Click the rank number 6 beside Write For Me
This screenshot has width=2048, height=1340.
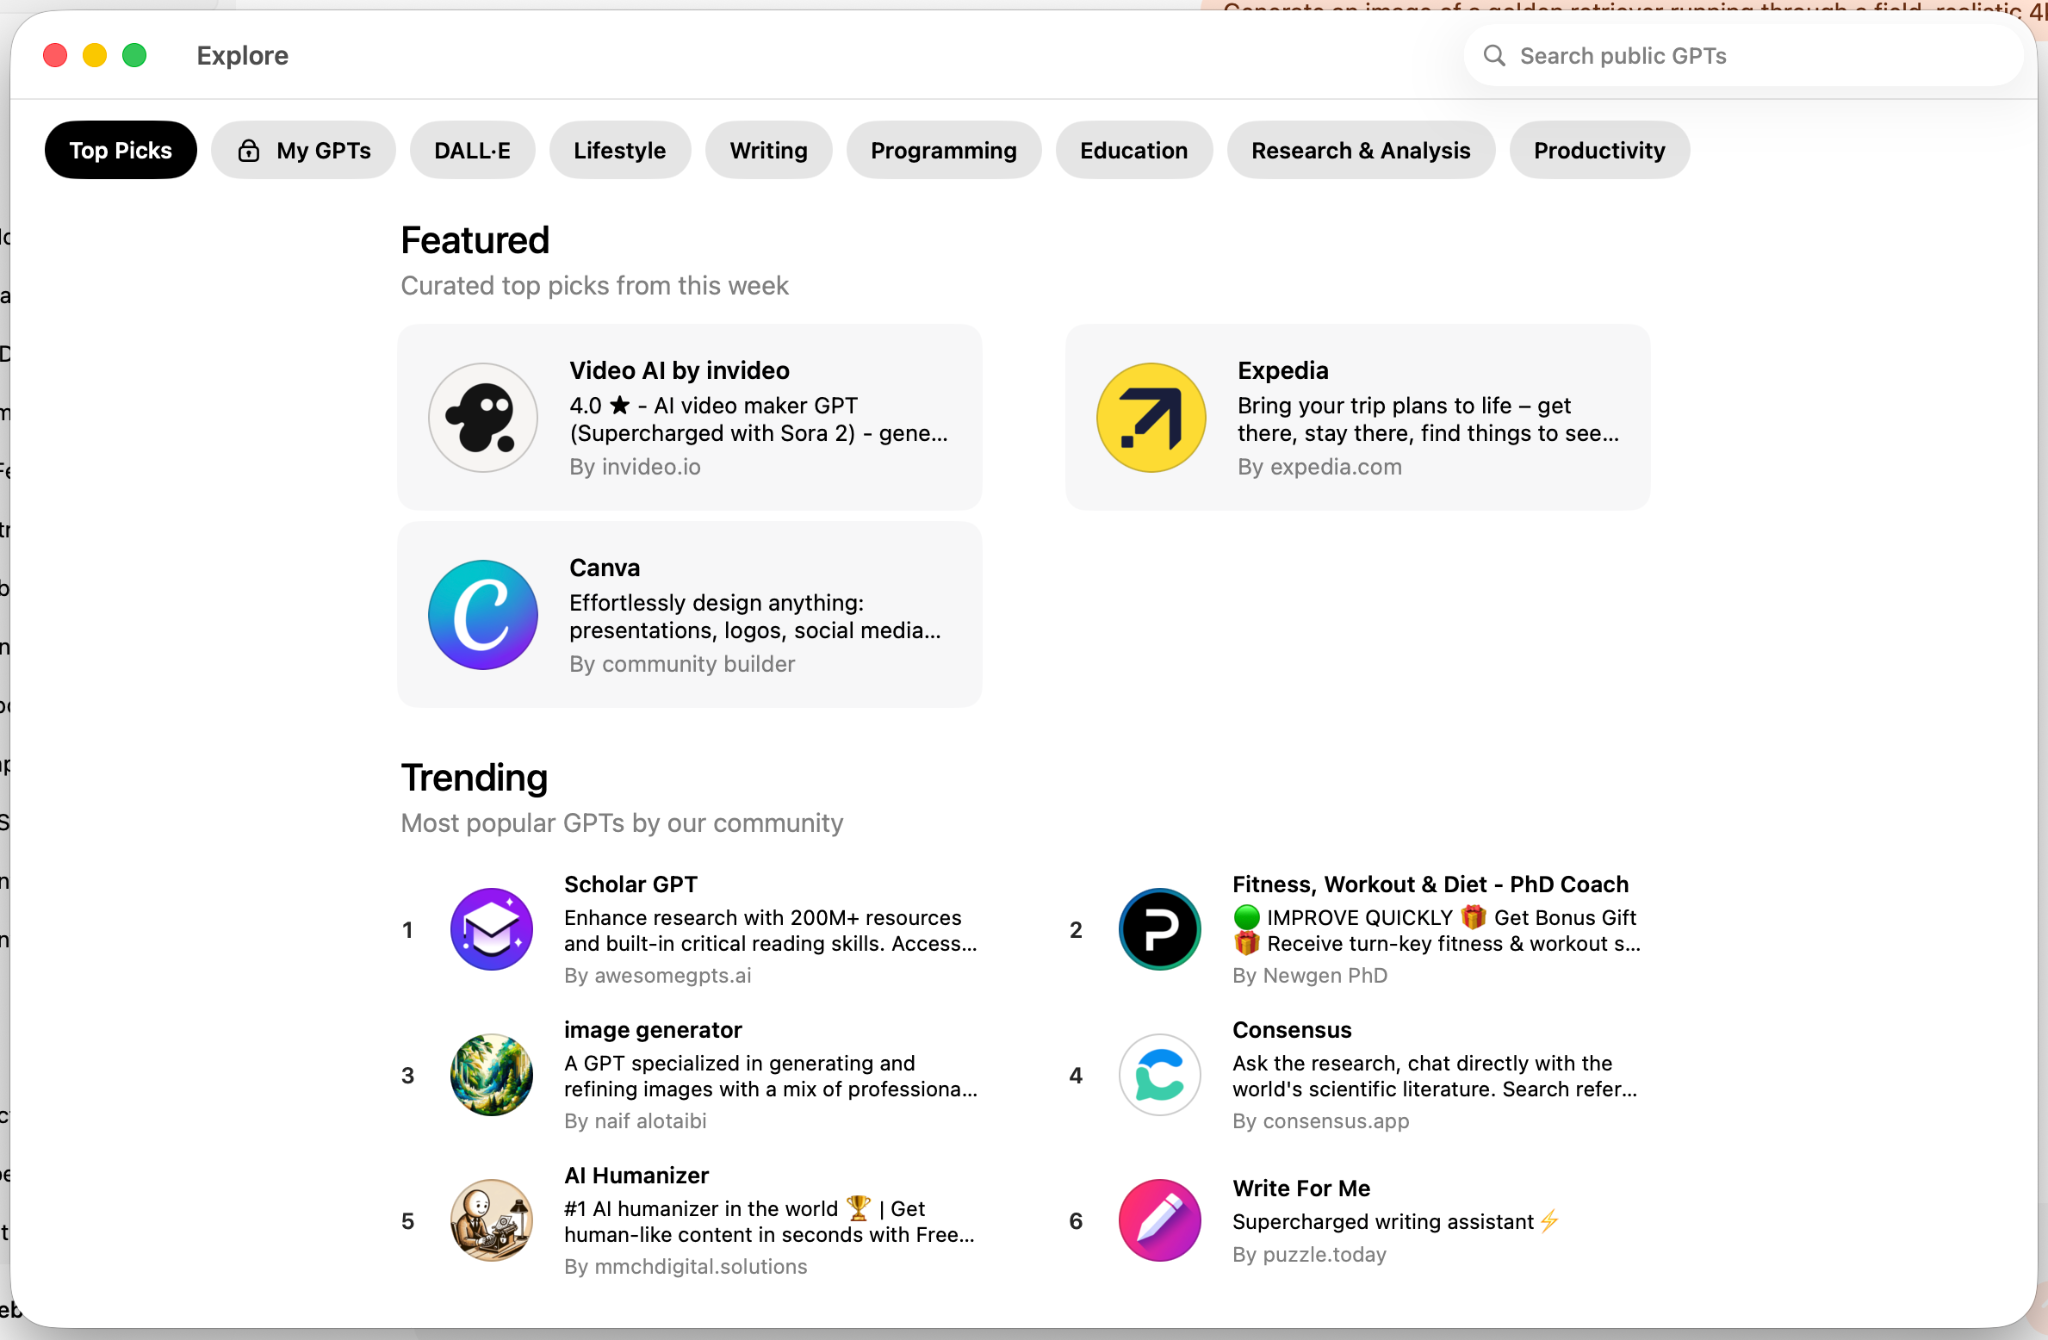click(x=1076, y=1221)
